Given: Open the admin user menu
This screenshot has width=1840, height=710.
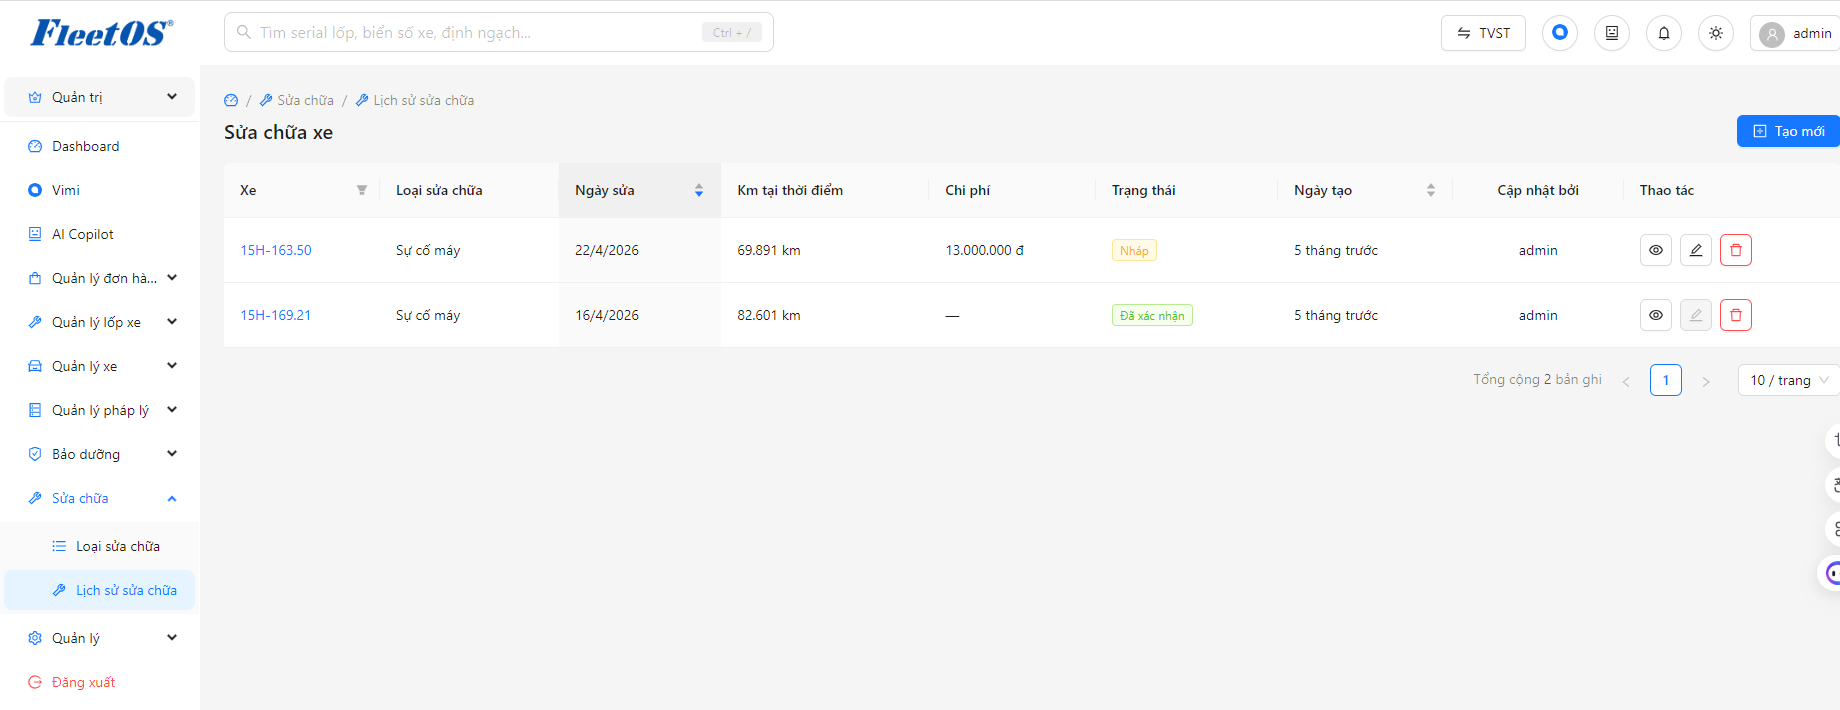Looking at the screenshot, I should point(1796,33).
